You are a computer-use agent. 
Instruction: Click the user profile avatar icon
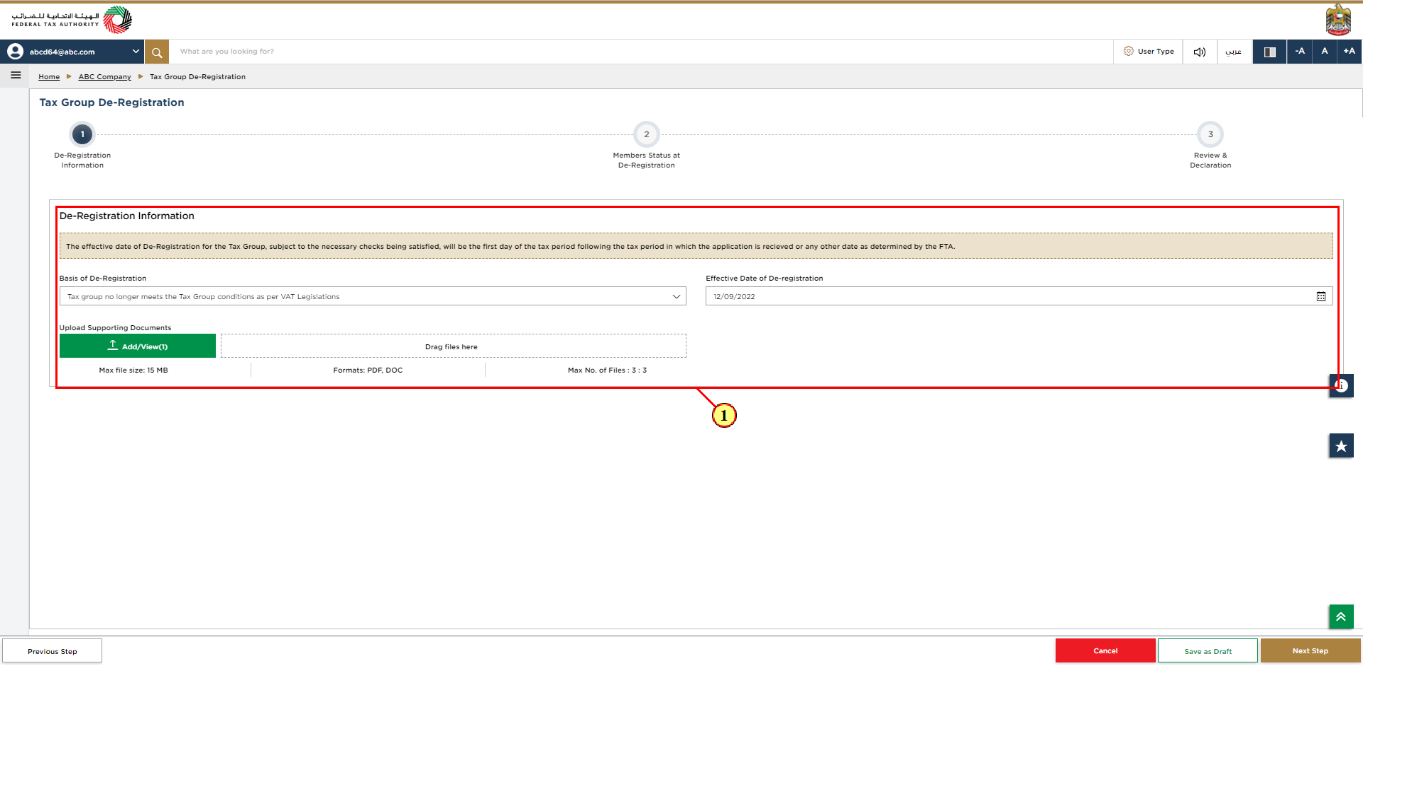(15, 52)
